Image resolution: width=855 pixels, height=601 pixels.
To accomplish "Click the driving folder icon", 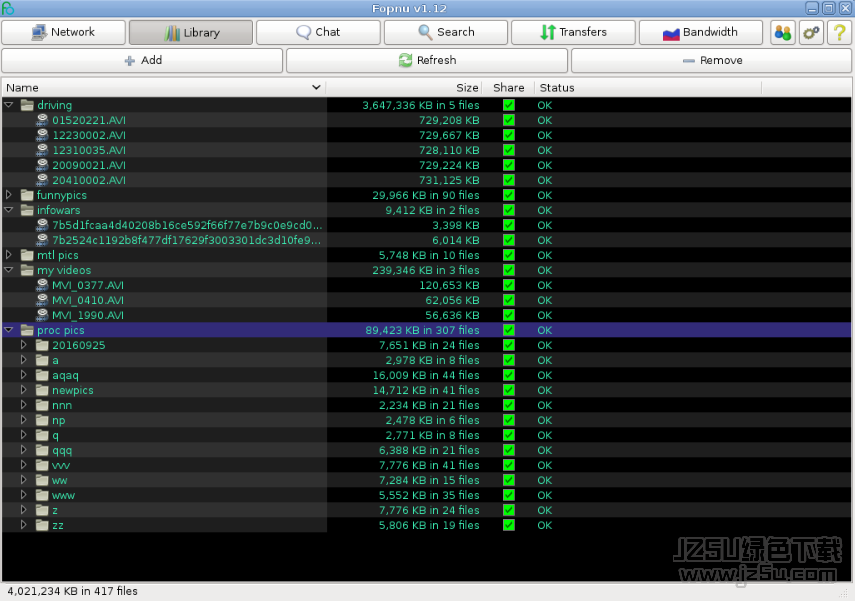I will [x=27, y=105].
